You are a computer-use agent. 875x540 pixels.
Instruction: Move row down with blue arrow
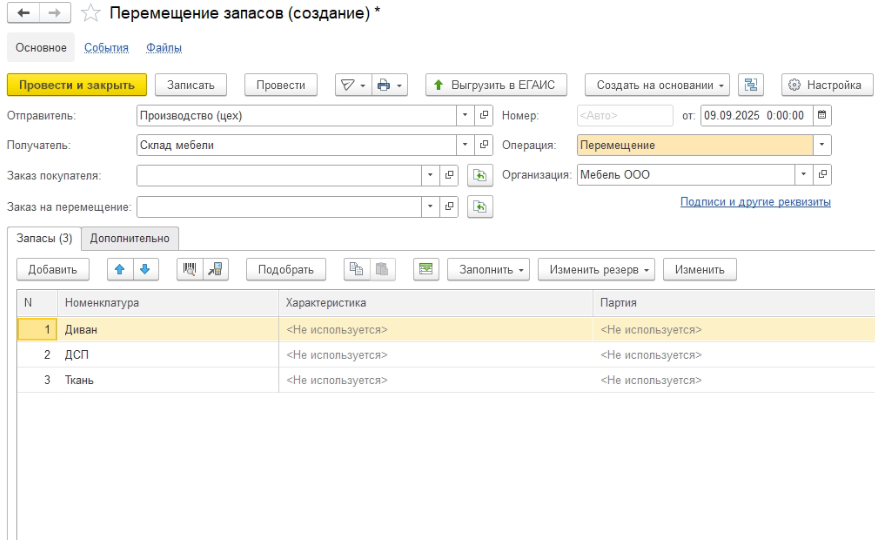tap(145, 269)
